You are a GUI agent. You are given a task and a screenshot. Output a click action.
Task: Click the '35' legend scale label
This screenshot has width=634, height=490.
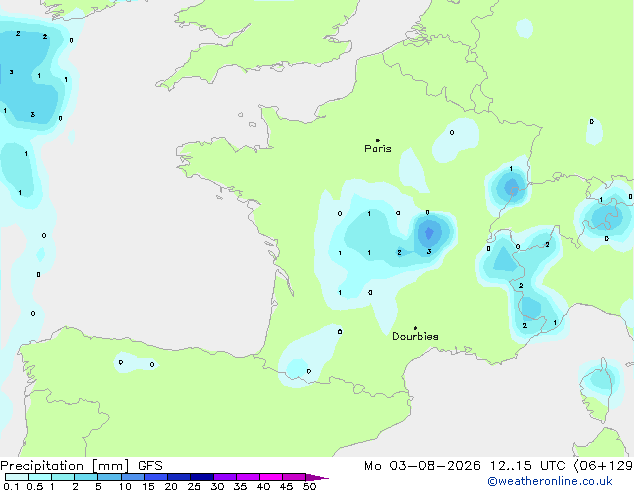click(240, 486)
